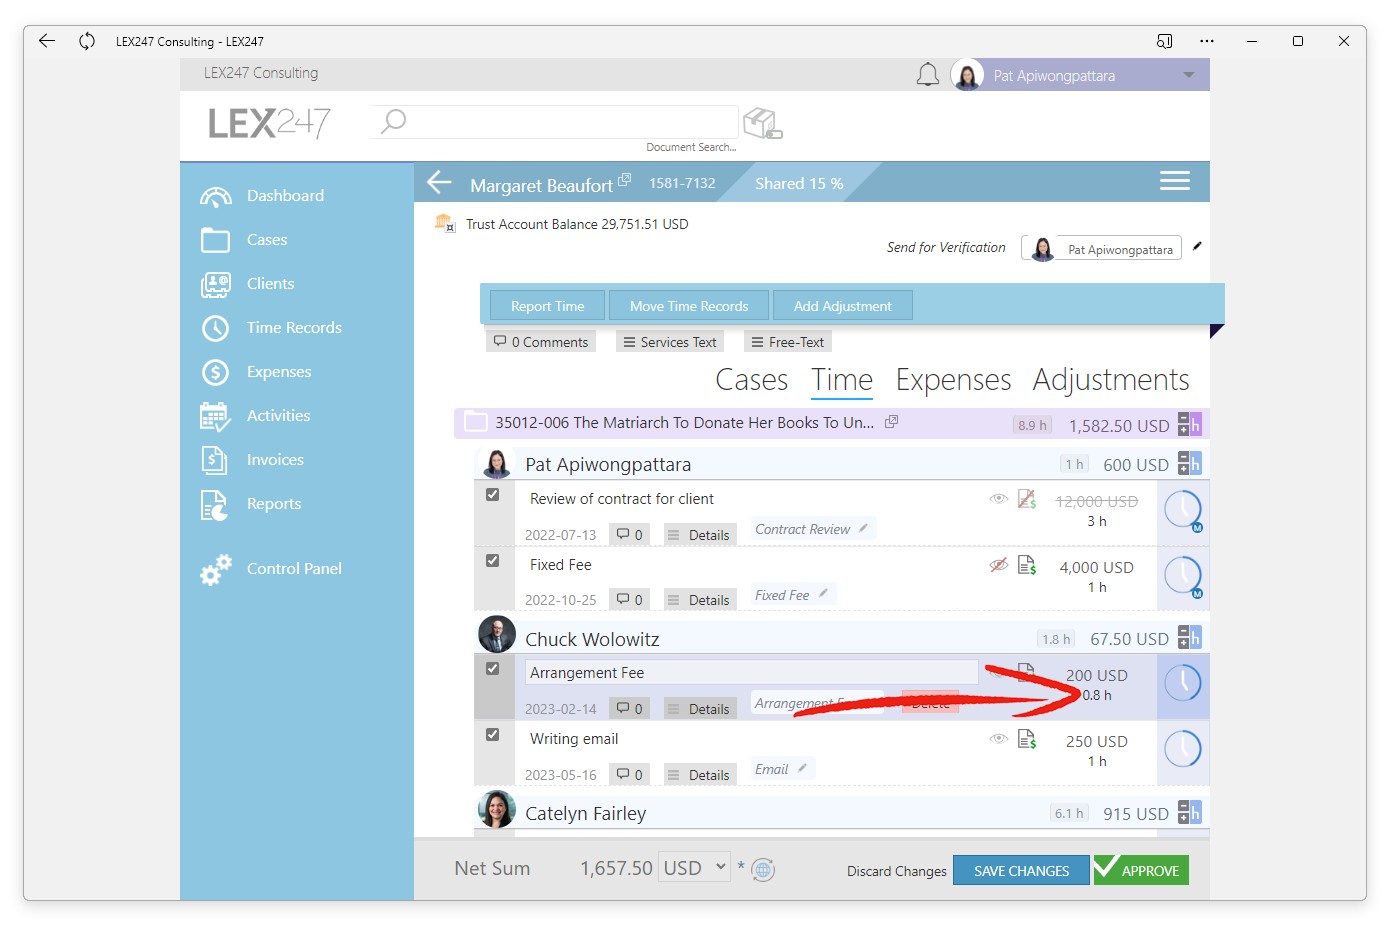Uncheck the Fixed Fee time record
The image size is (1390, 925).
pyautogui.click(x=492, y=561)
